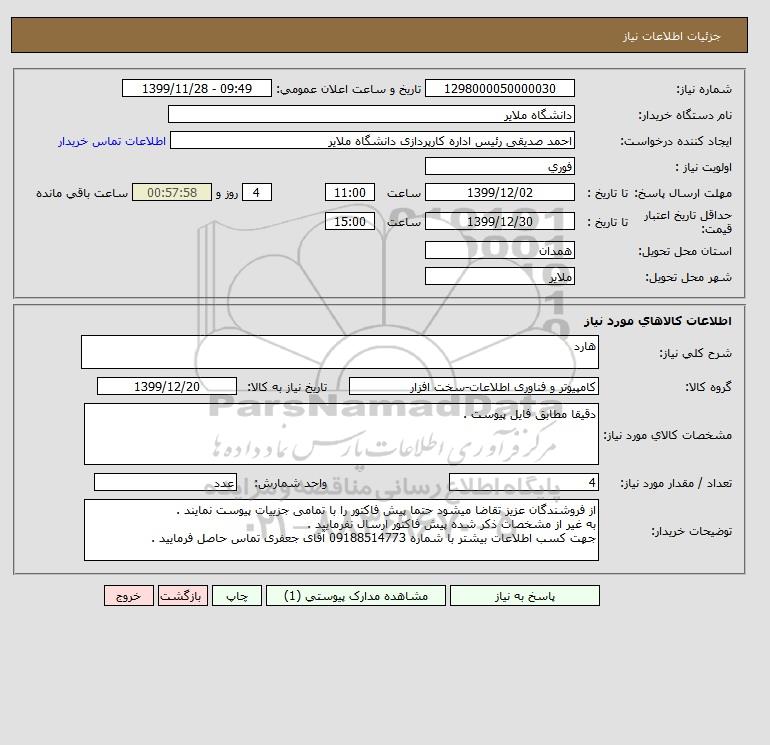Click the label 'شهر محل تحویل:'
The image size is (770, 745).
pyautogui.click(x=688, y=277)
